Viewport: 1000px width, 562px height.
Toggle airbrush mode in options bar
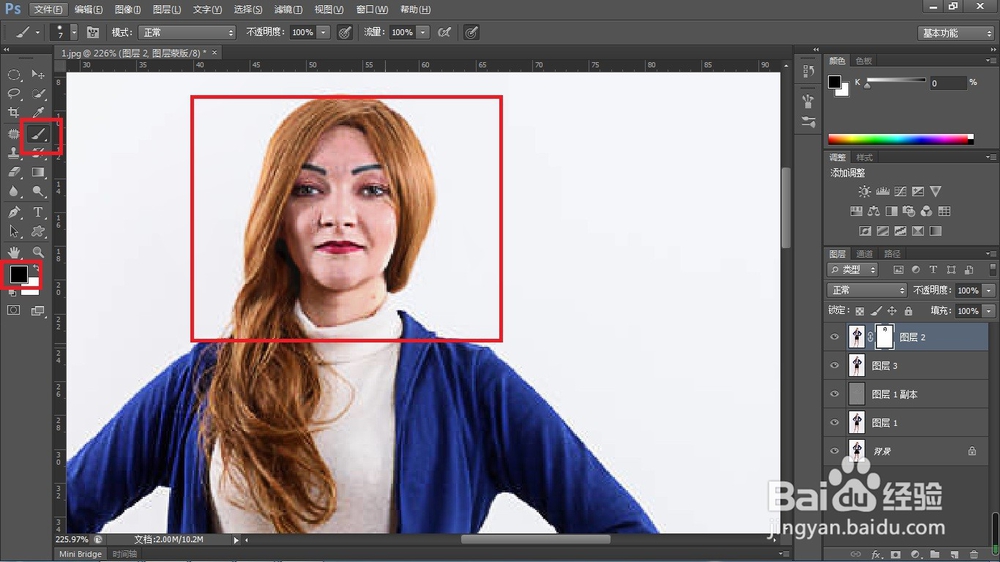(x=445, y=33)
